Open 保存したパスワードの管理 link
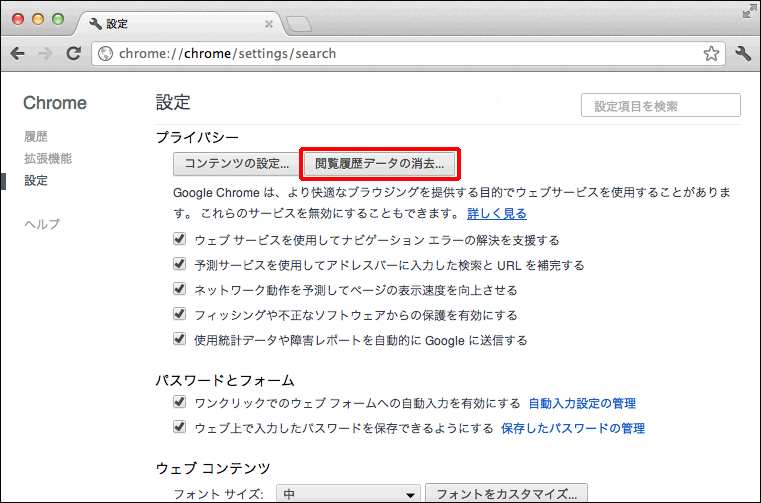Viewport: 761px width, 503px height. 573,428
